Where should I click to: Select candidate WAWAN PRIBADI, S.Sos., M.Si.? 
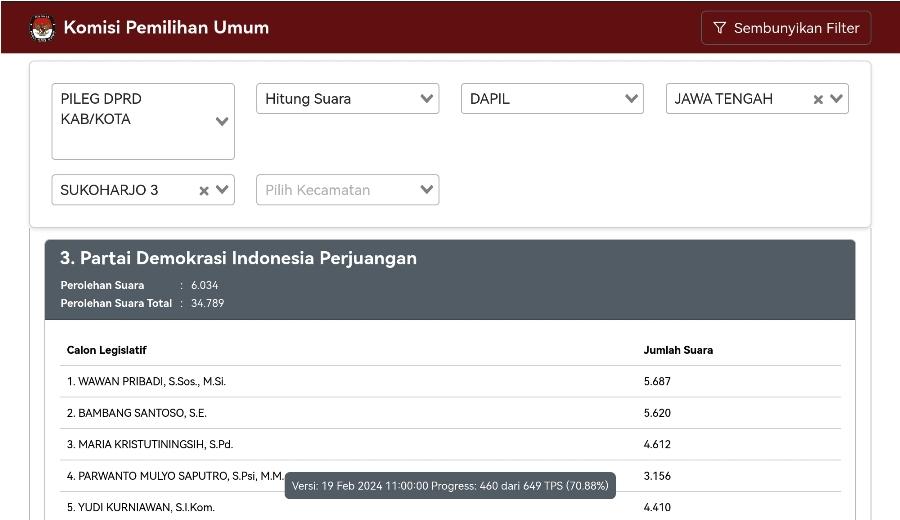pyautogui.click(x=146, y=382)
